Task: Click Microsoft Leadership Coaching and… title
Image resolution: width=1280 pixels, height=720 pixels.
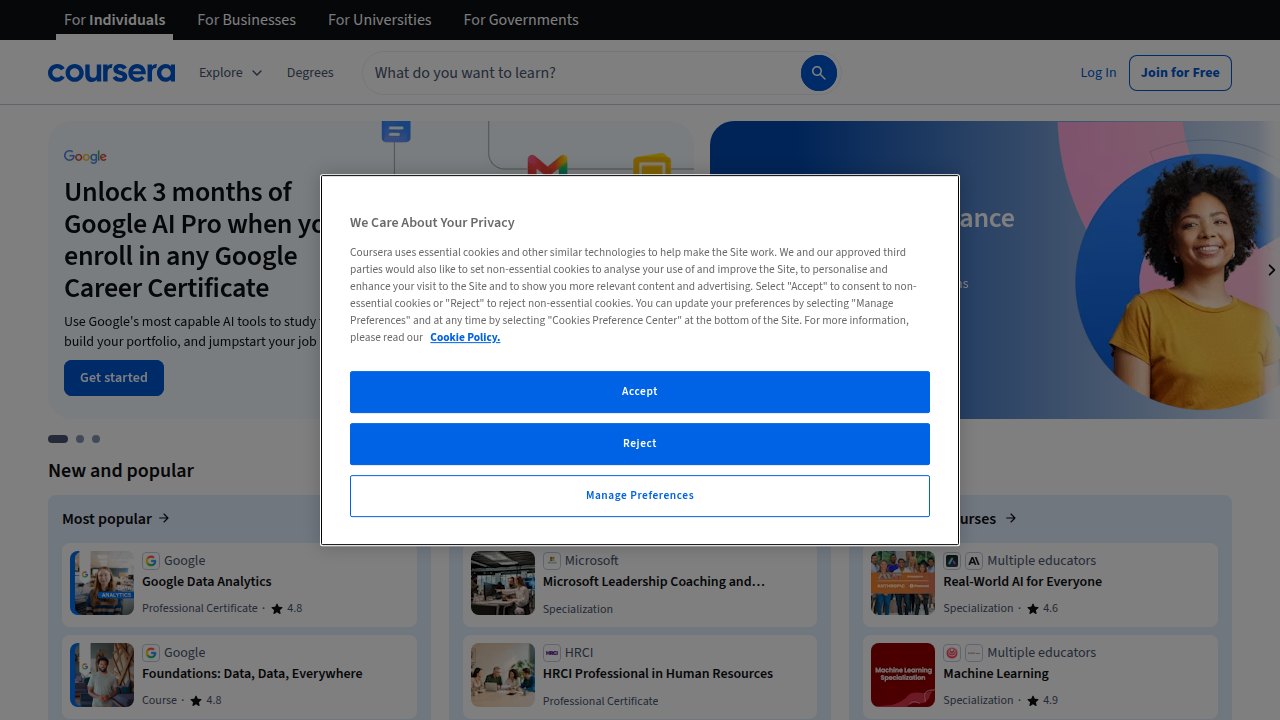Action: pyautogui.click(x=654, y=582)
